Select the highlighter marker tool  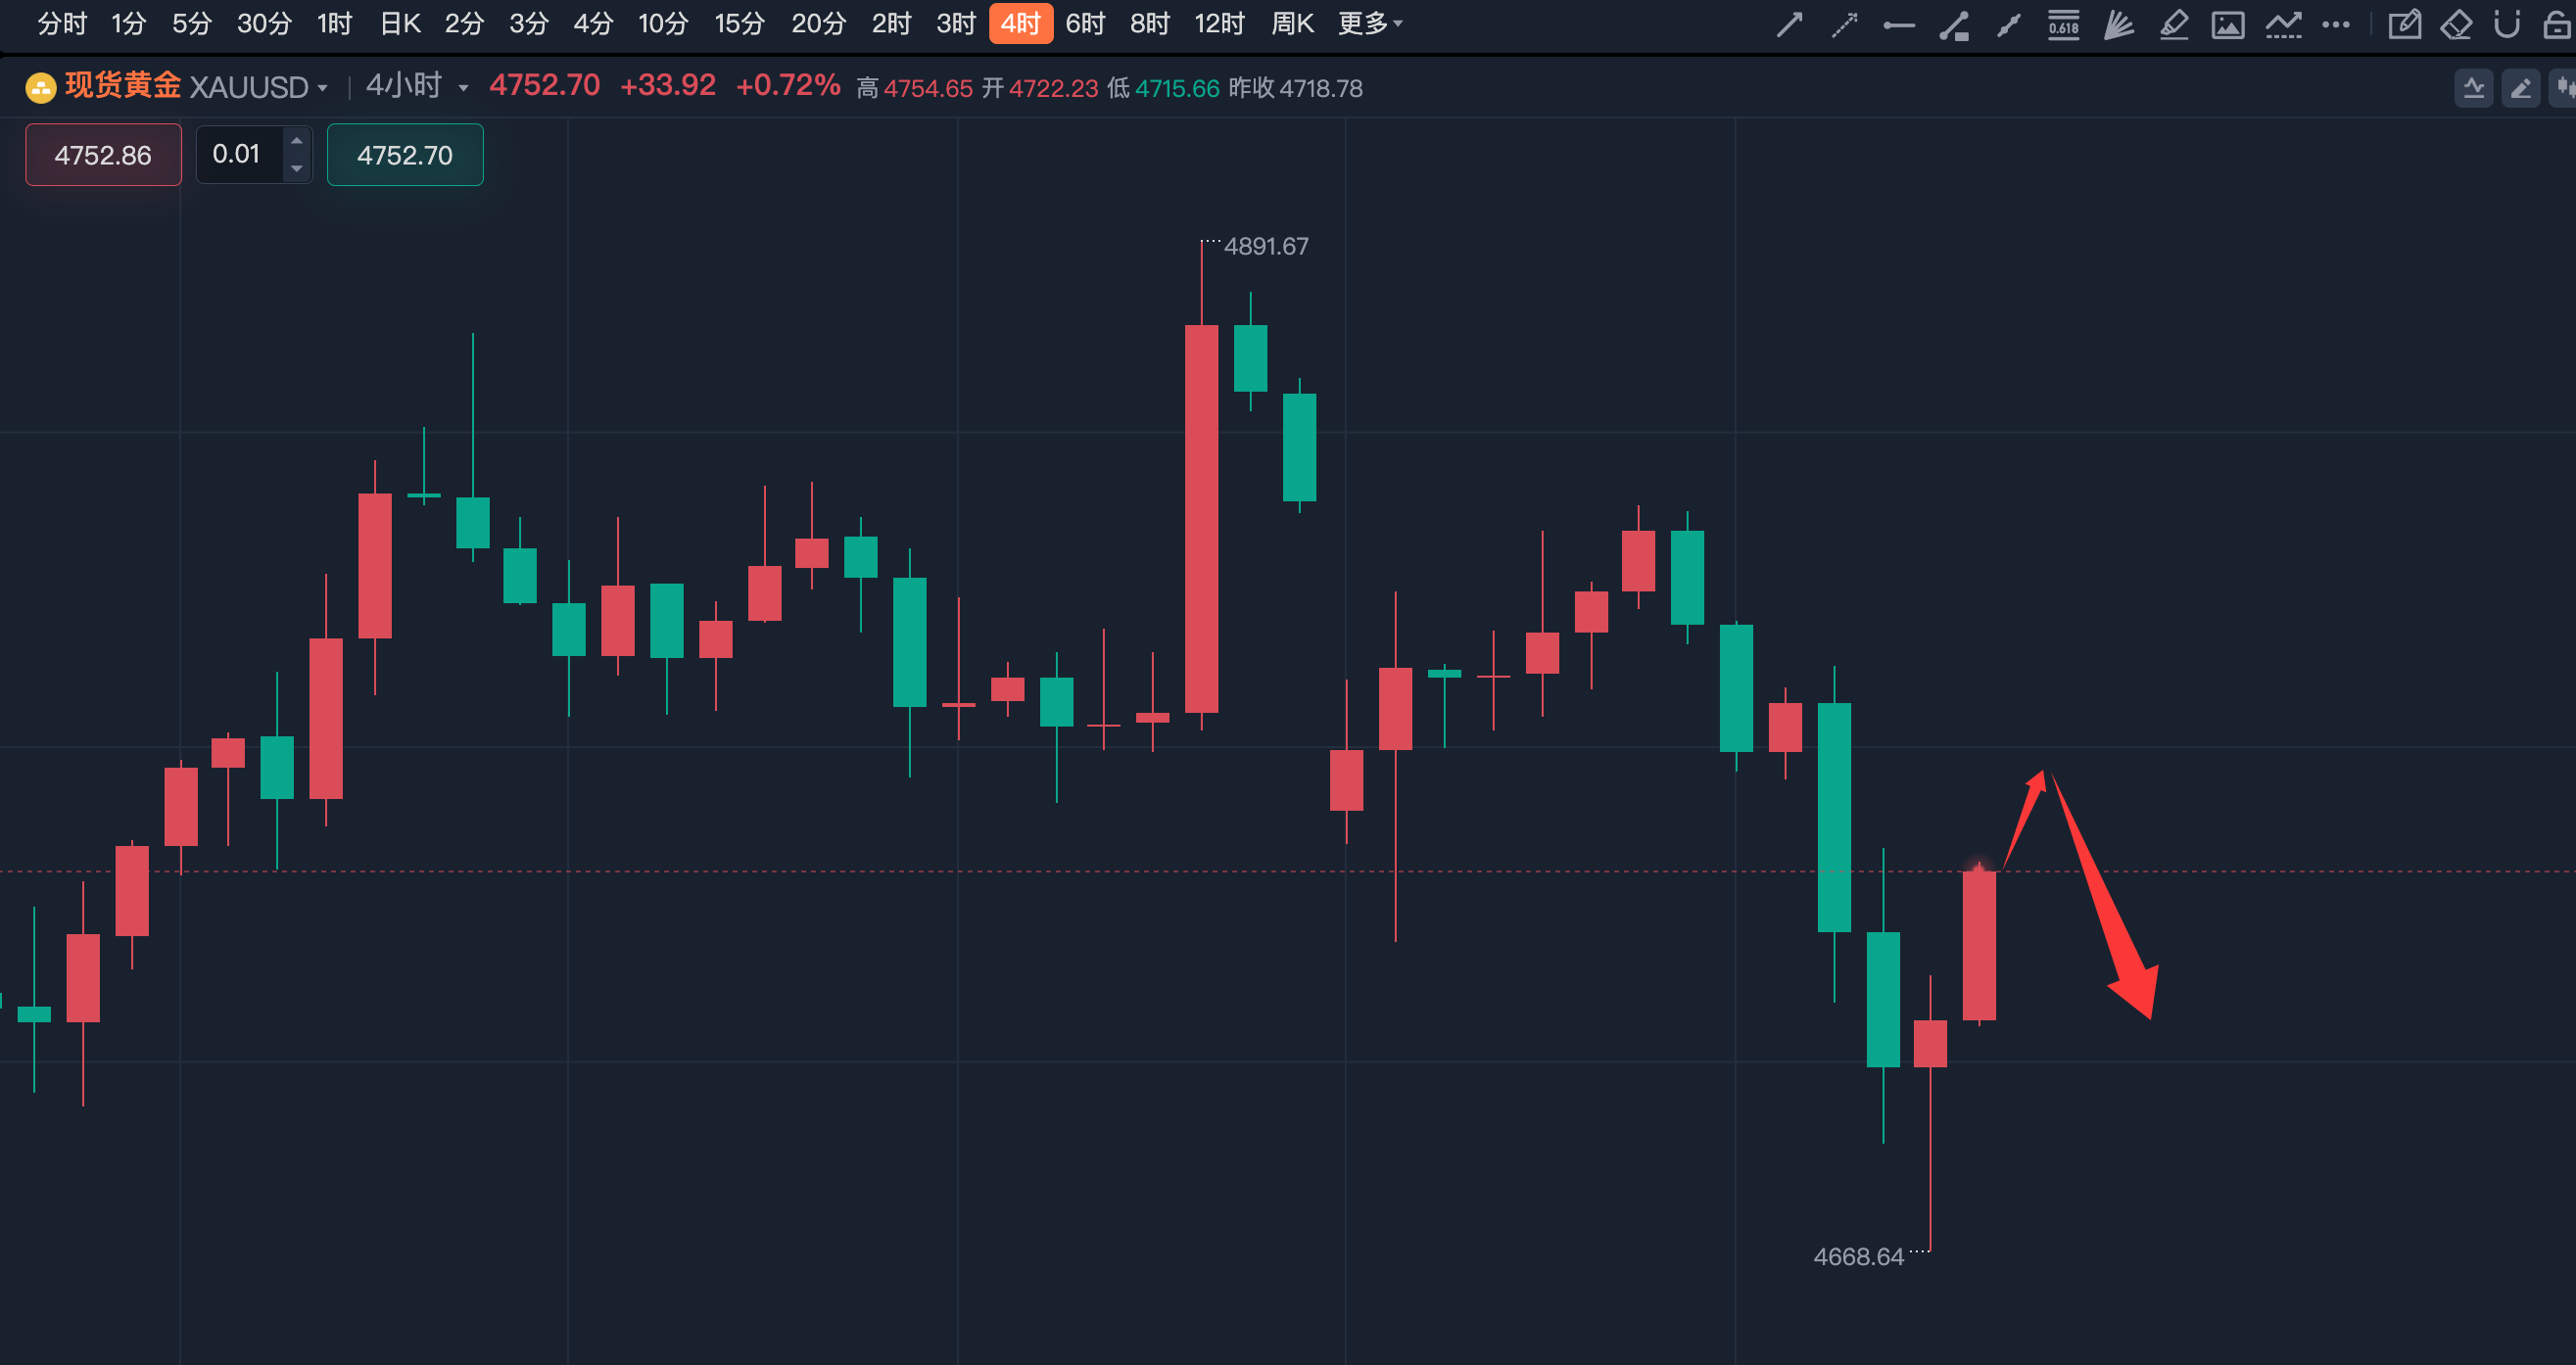click(x=2173, y=24)
